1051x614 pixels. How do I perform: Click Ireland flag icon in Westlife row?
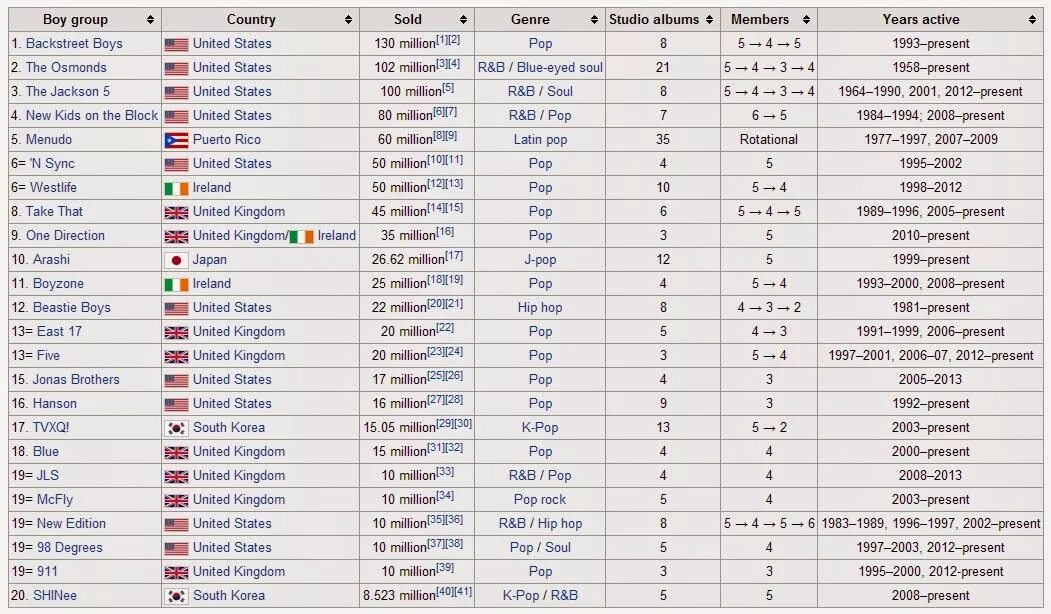tap(176, 188)
